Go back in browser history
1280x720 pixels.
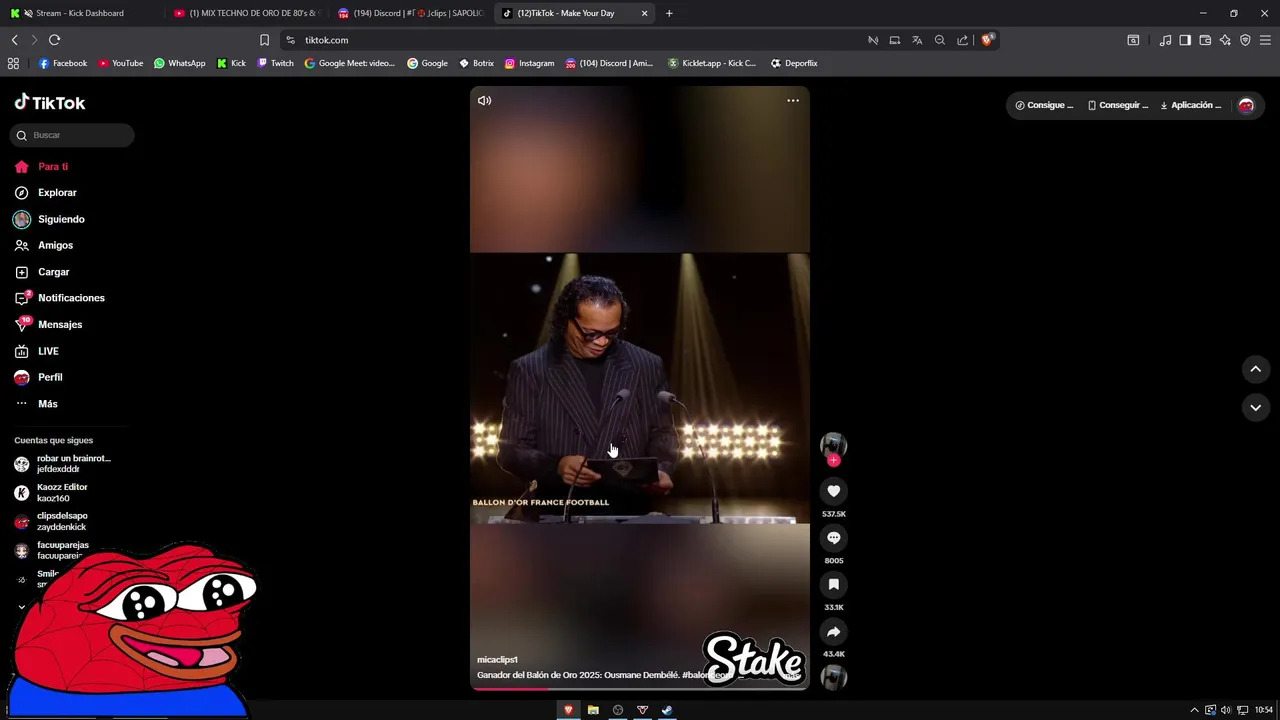(14, 40)
